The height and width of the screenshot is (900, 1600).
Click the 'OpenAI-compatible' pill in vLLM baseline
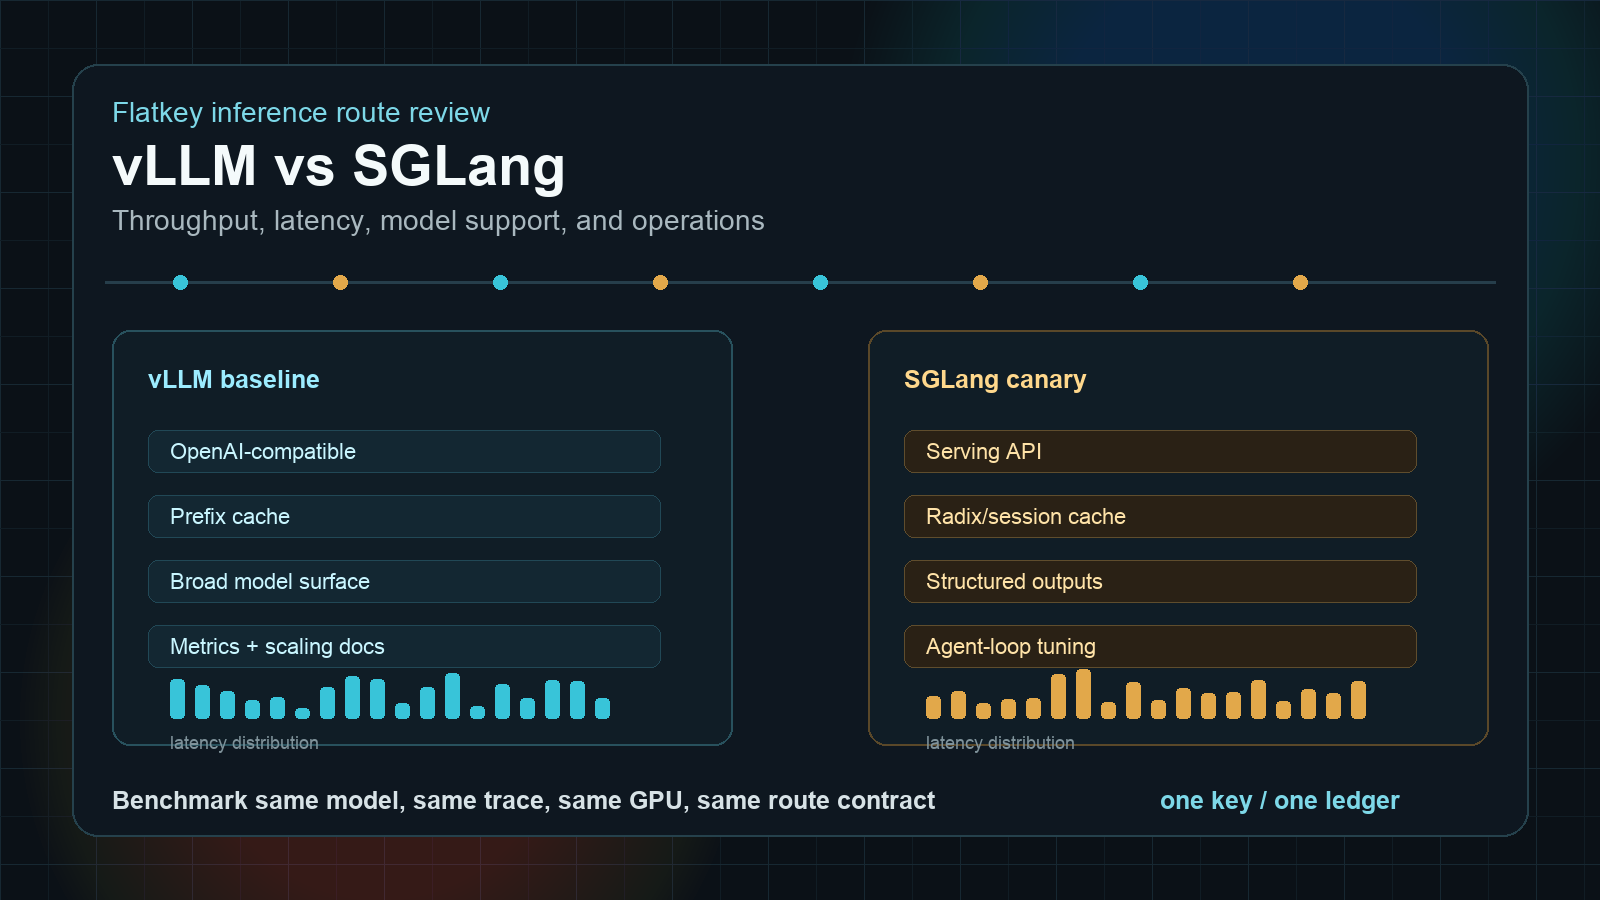(404, 451)
